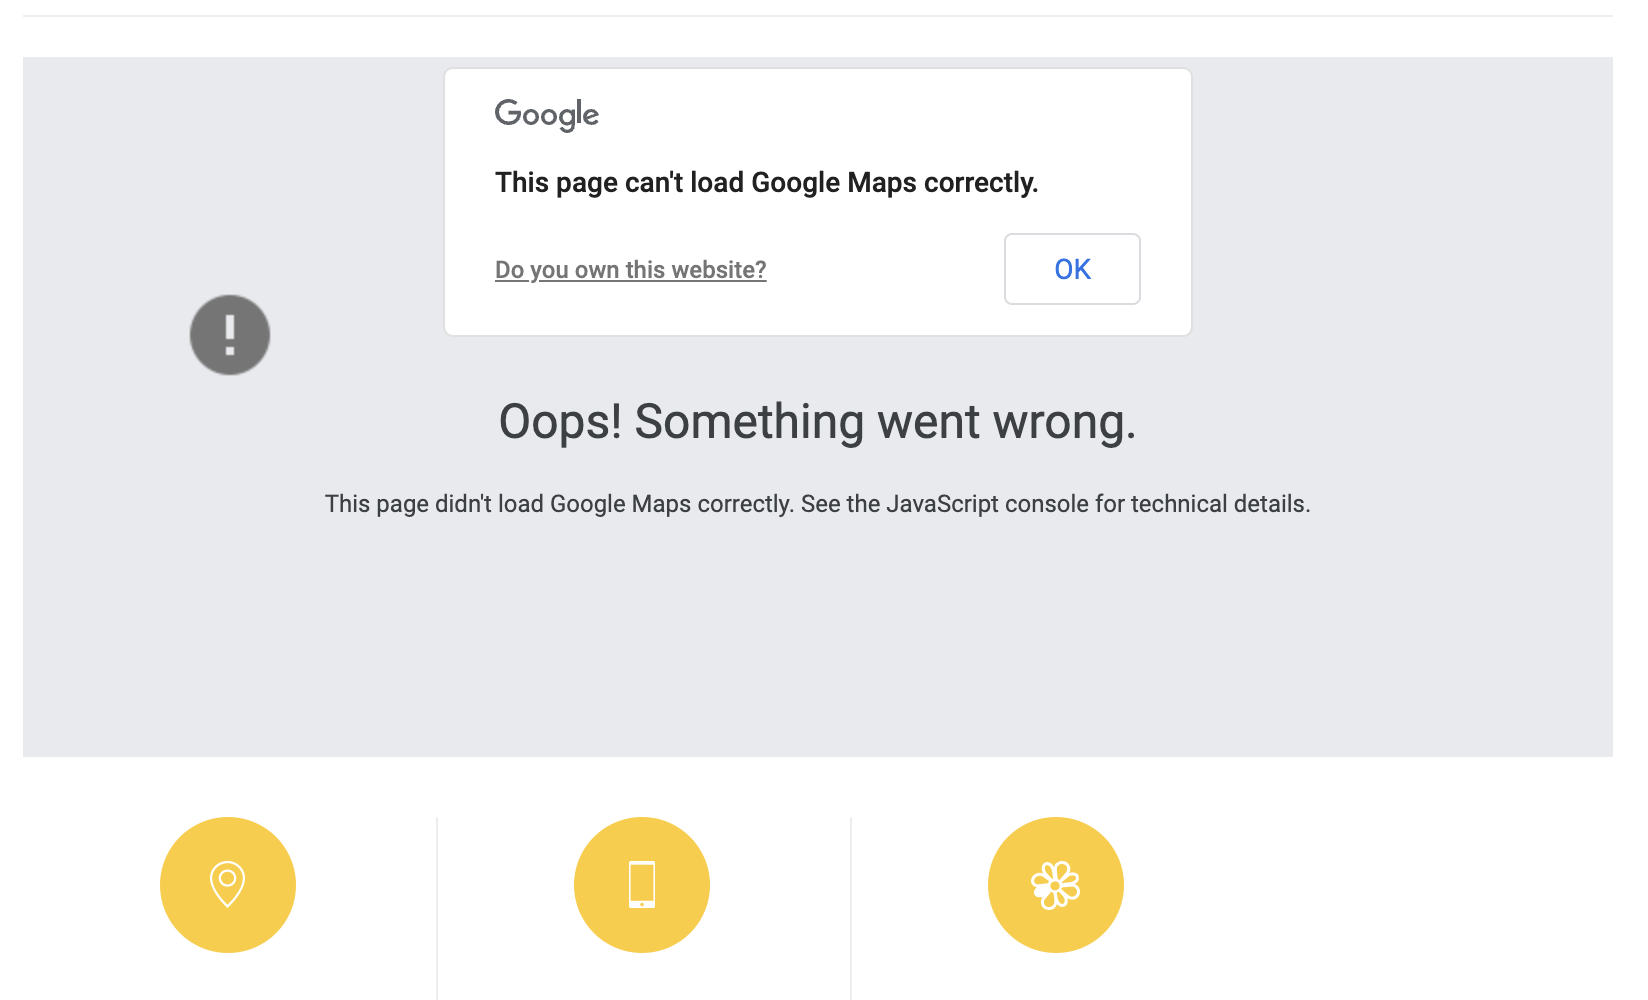1648x1000 pixels.
Task: Select the yellow flower icon
Action: [1056, 885]
